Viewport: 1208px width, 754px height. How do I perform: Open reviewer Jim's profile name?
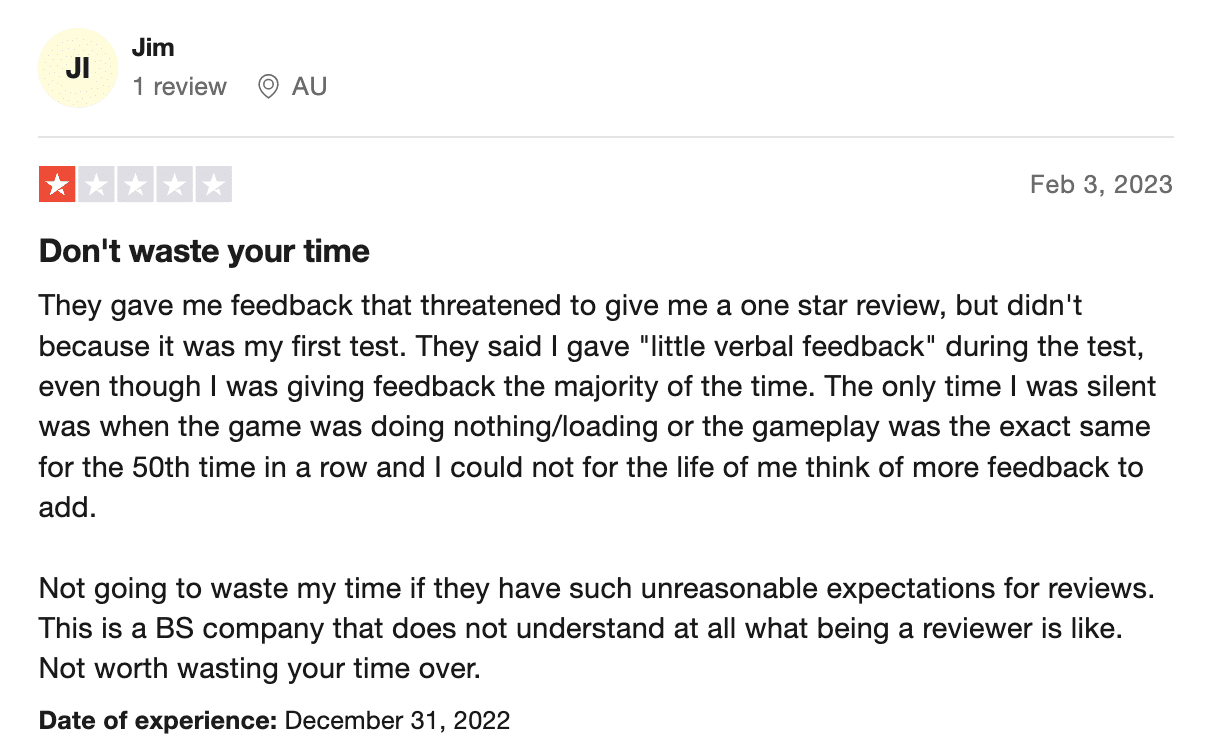(x=153, y=47)
